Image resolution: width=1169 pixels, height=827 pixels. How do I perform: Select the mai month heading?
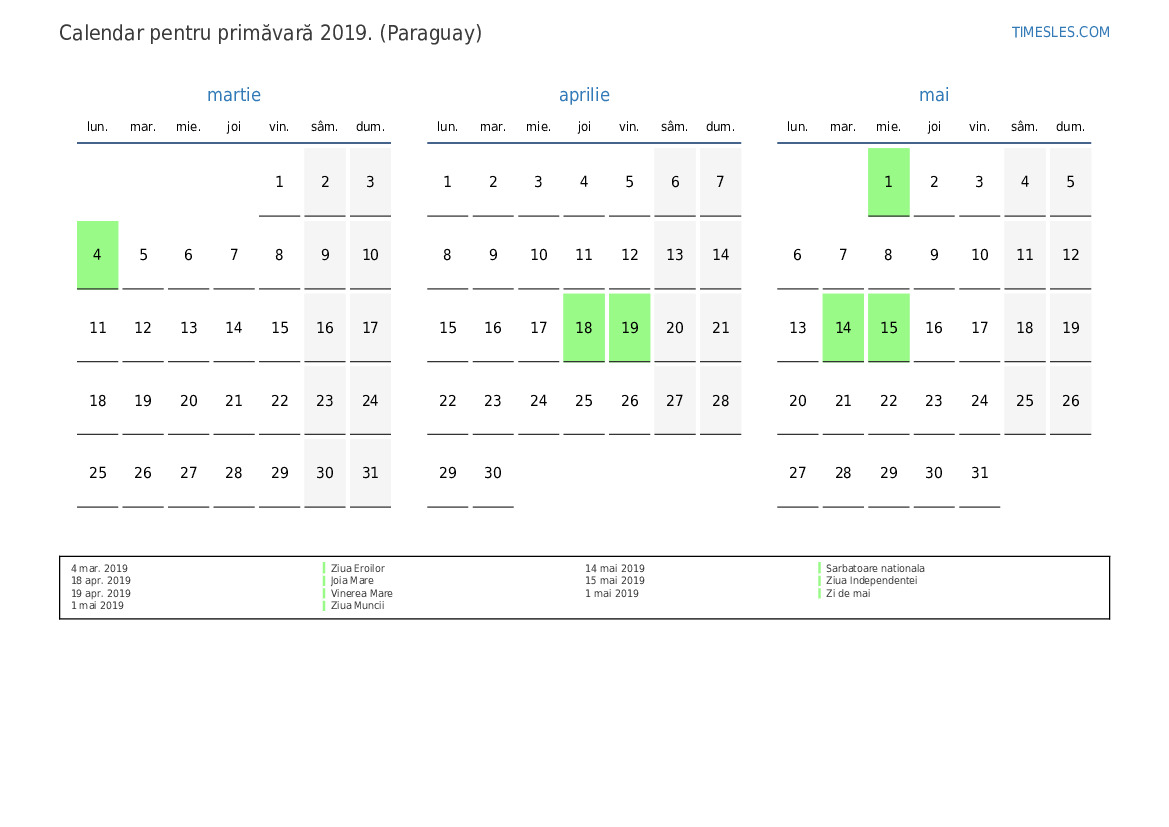pyautogui.click(x=934, y=95)
